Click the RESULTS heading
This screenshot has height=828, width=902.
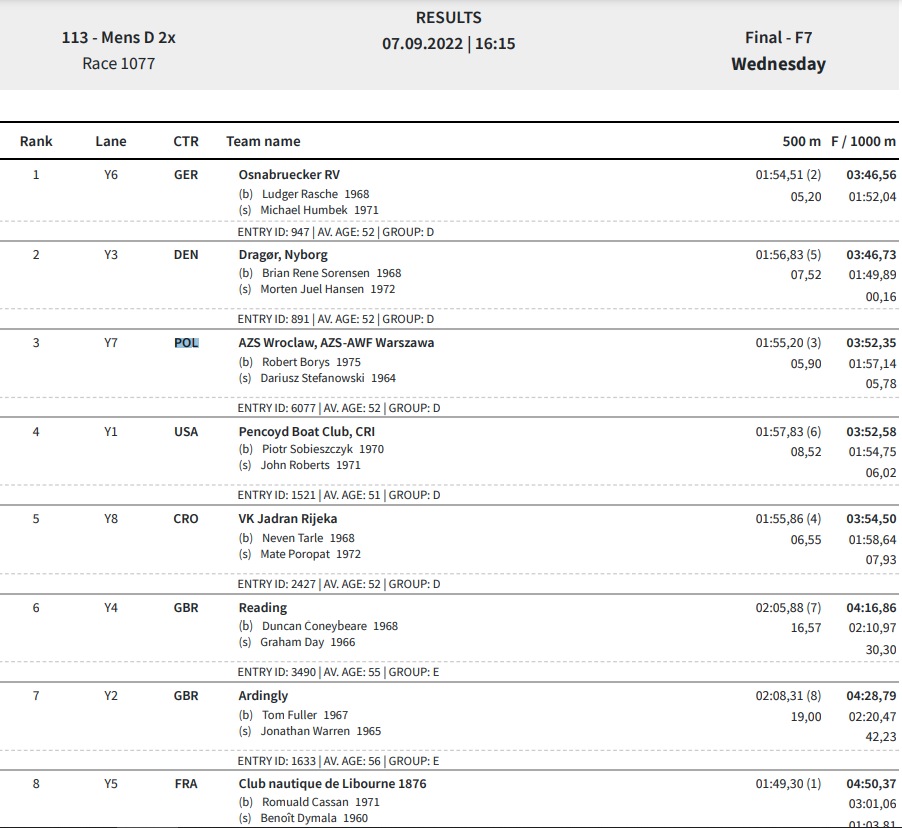[x=449, y=18]
